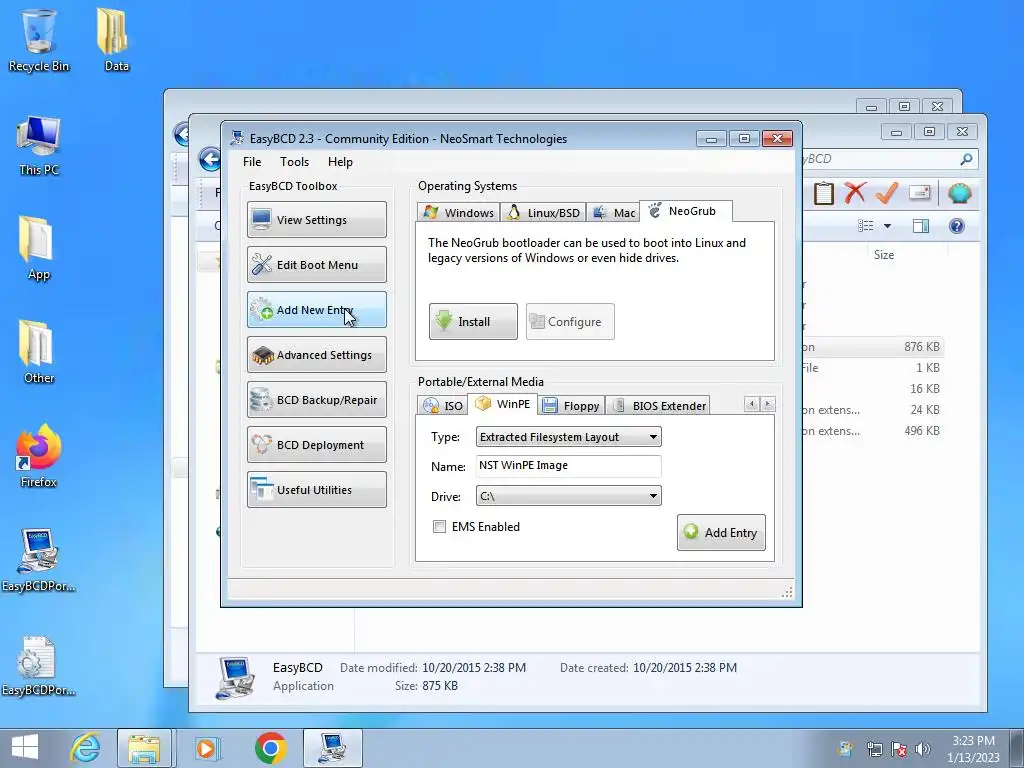Switch to the BIOS Extender tab

click(660, 406)
